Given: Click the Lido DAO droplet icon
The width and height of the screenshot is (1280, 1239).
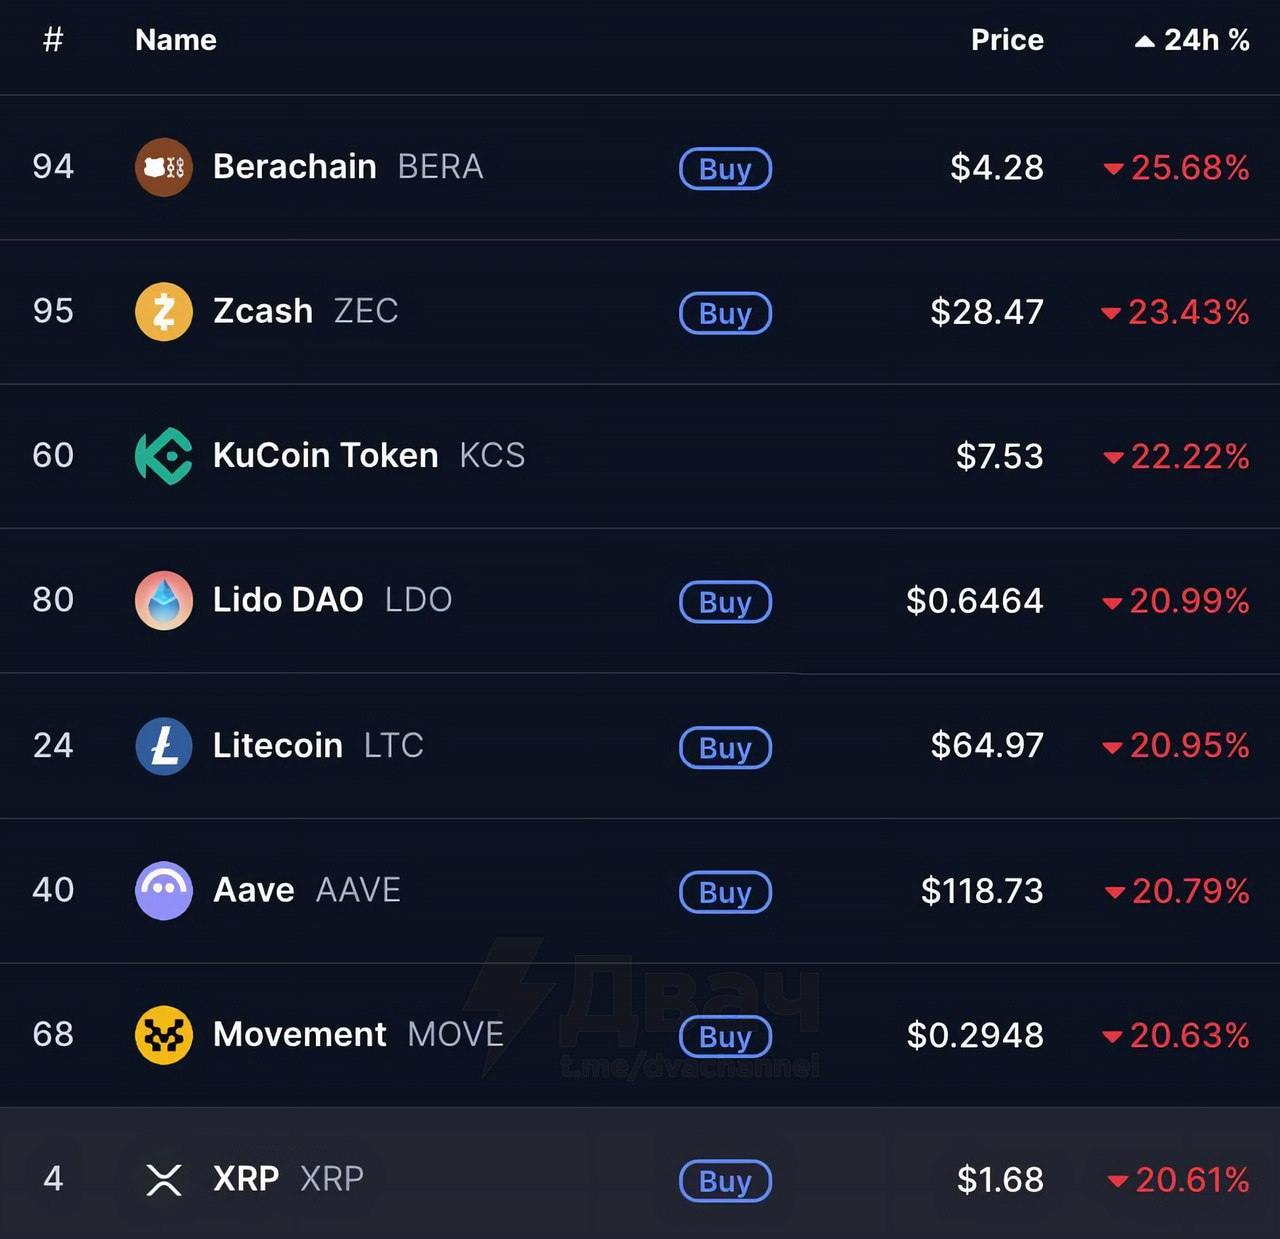Looking at the screenshot, I should click(x=164, y=600).
